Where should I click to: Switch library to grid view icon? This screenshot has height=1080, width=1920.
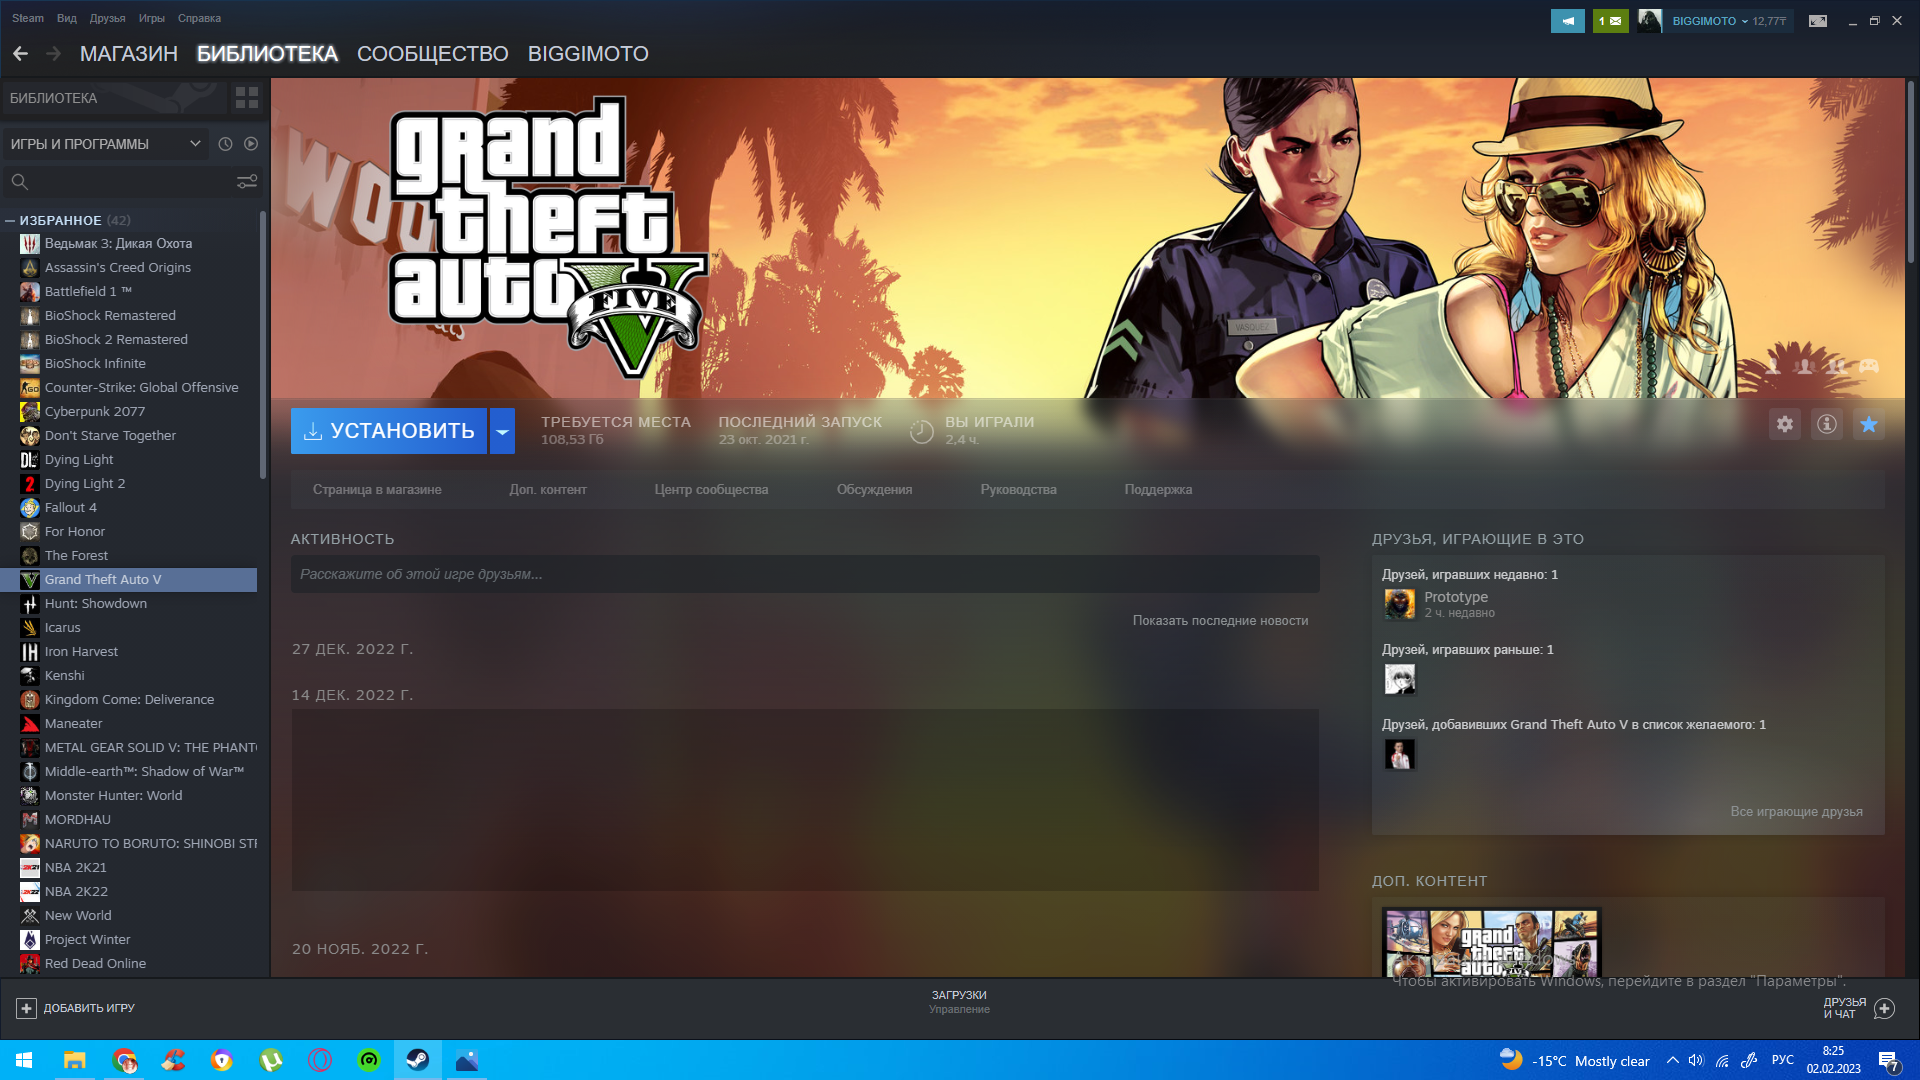tap(246, 98)
